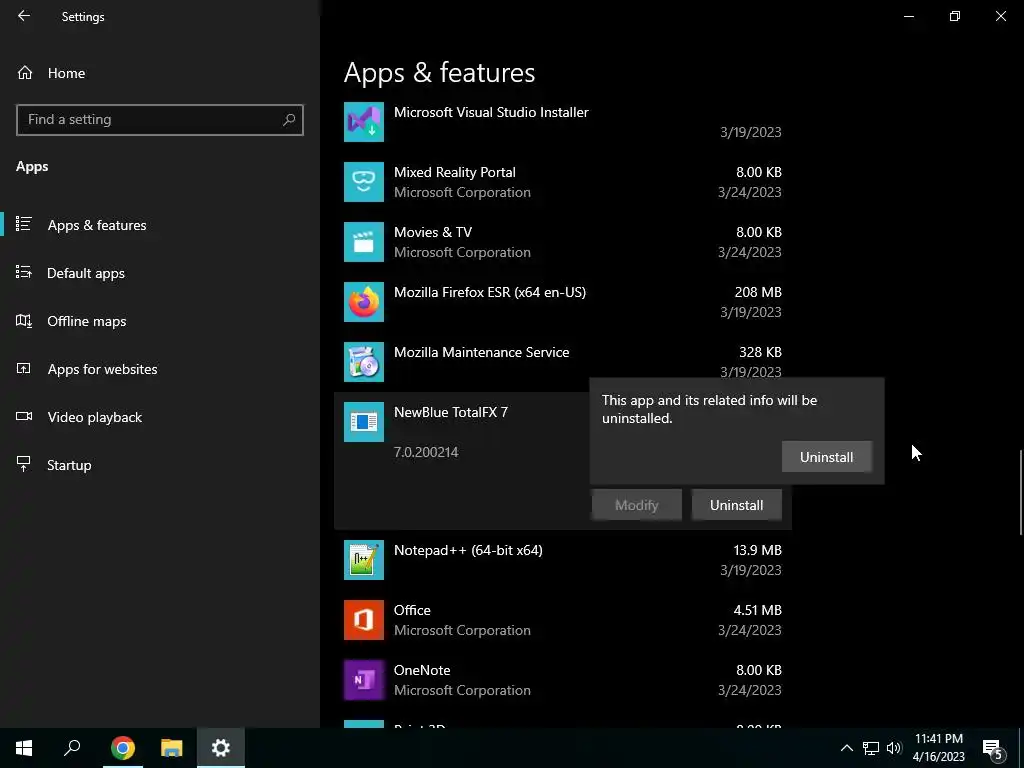Click the NewBlue TotalFX 7 icon
Viewport: 1024px width, 768px height.
tap(364, 422)
